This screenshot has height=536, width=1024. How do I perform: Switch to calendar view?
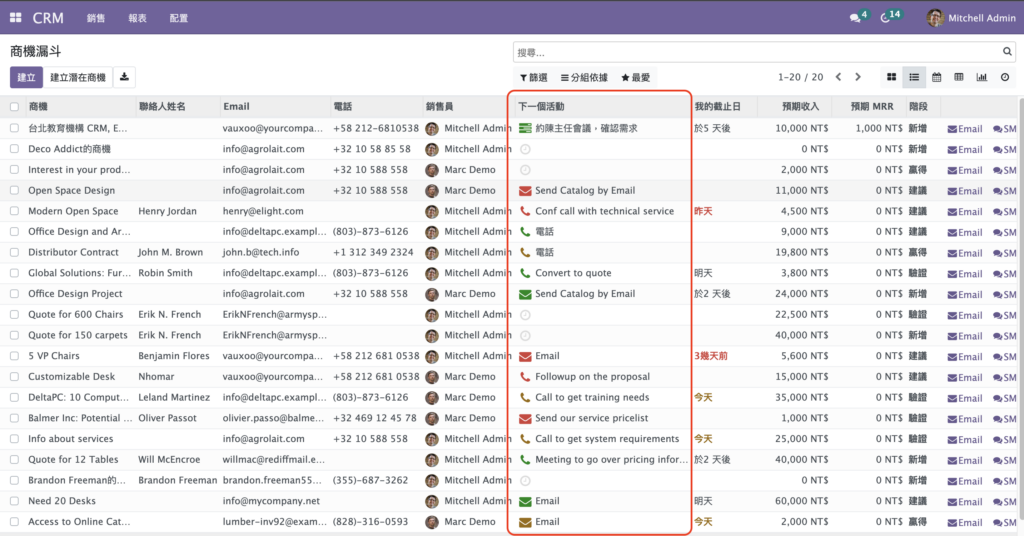click(936, 77)
